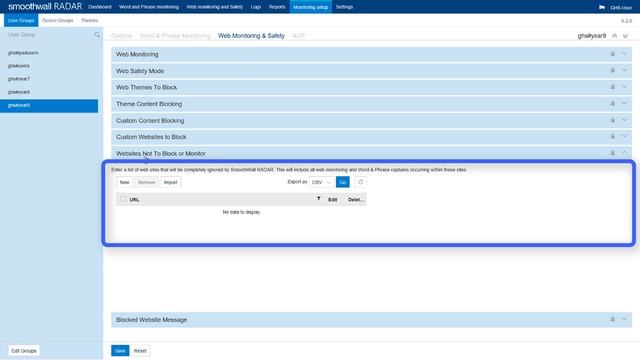The width and height of the screenshot is (640, 360).
Task: Expand the Blocked Website Message section
Action: click(x=624, y=320)
